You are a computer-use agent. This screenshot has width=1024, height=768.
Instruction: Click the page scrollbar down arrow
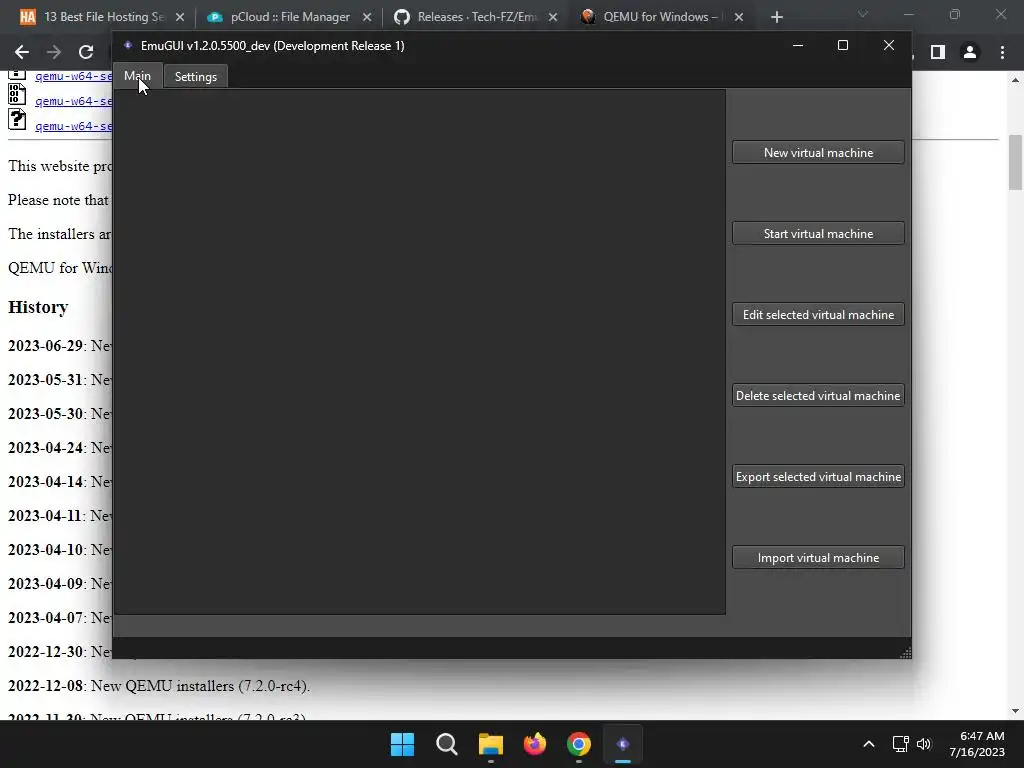[1015, 711]
